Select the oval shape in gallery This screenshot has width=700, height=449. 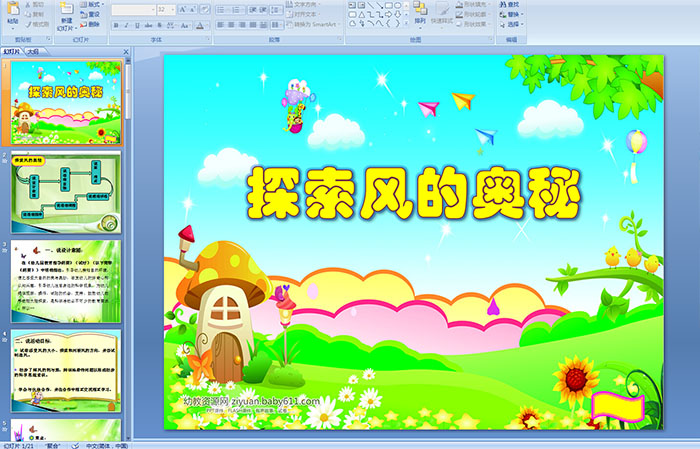(398, 5)
